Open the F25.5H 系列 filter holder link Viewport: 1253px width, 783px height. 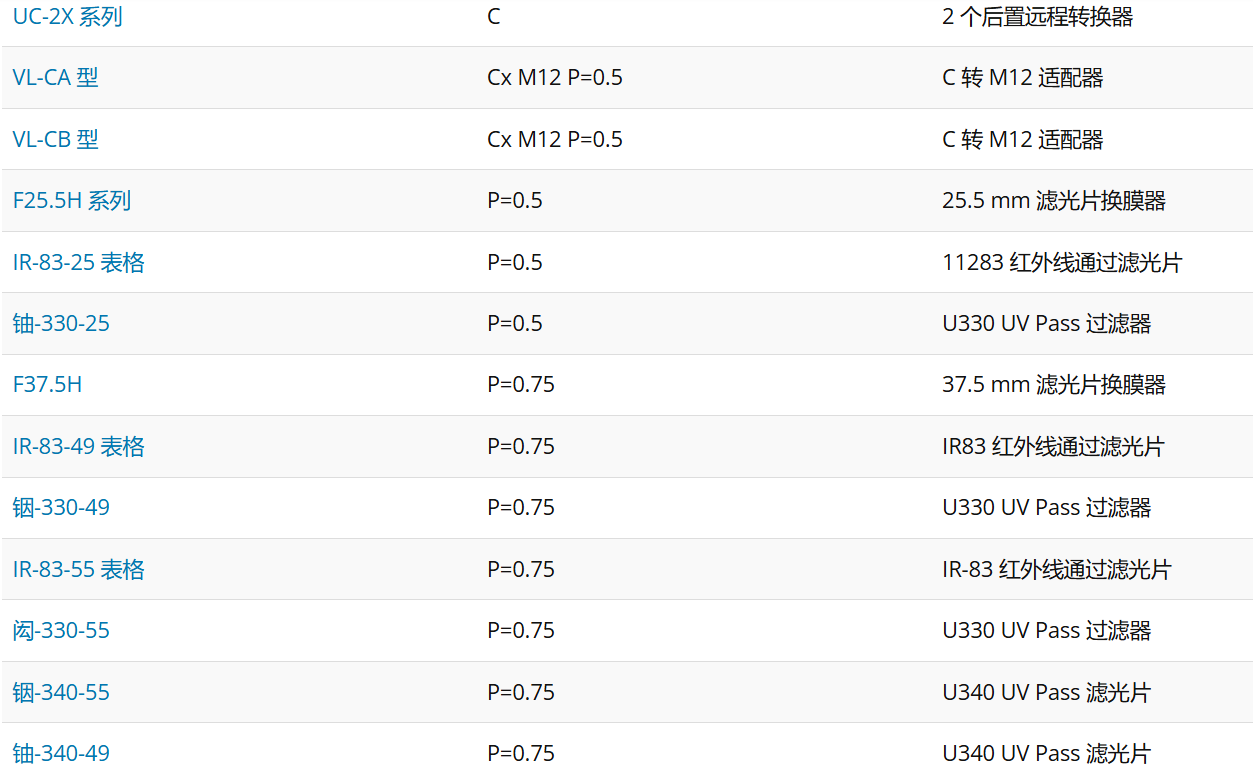71,200
